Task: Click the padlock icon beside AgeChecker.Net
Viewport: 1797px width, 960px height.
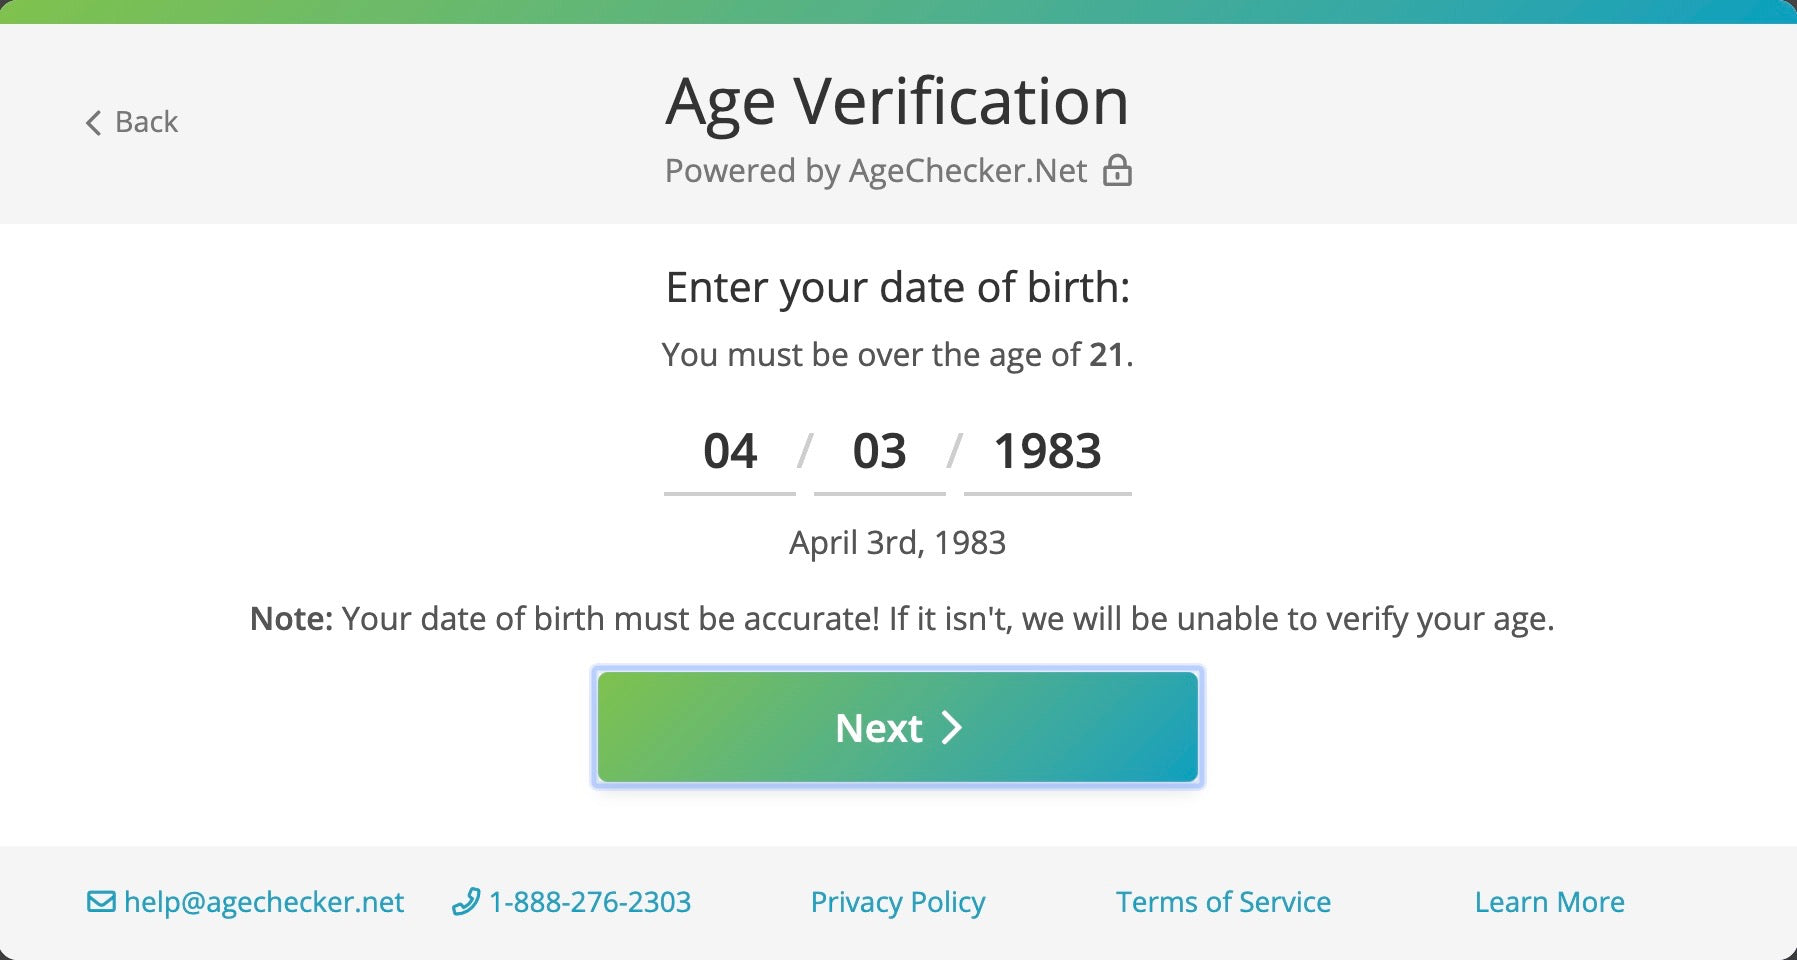Action: coord(1117,171)
